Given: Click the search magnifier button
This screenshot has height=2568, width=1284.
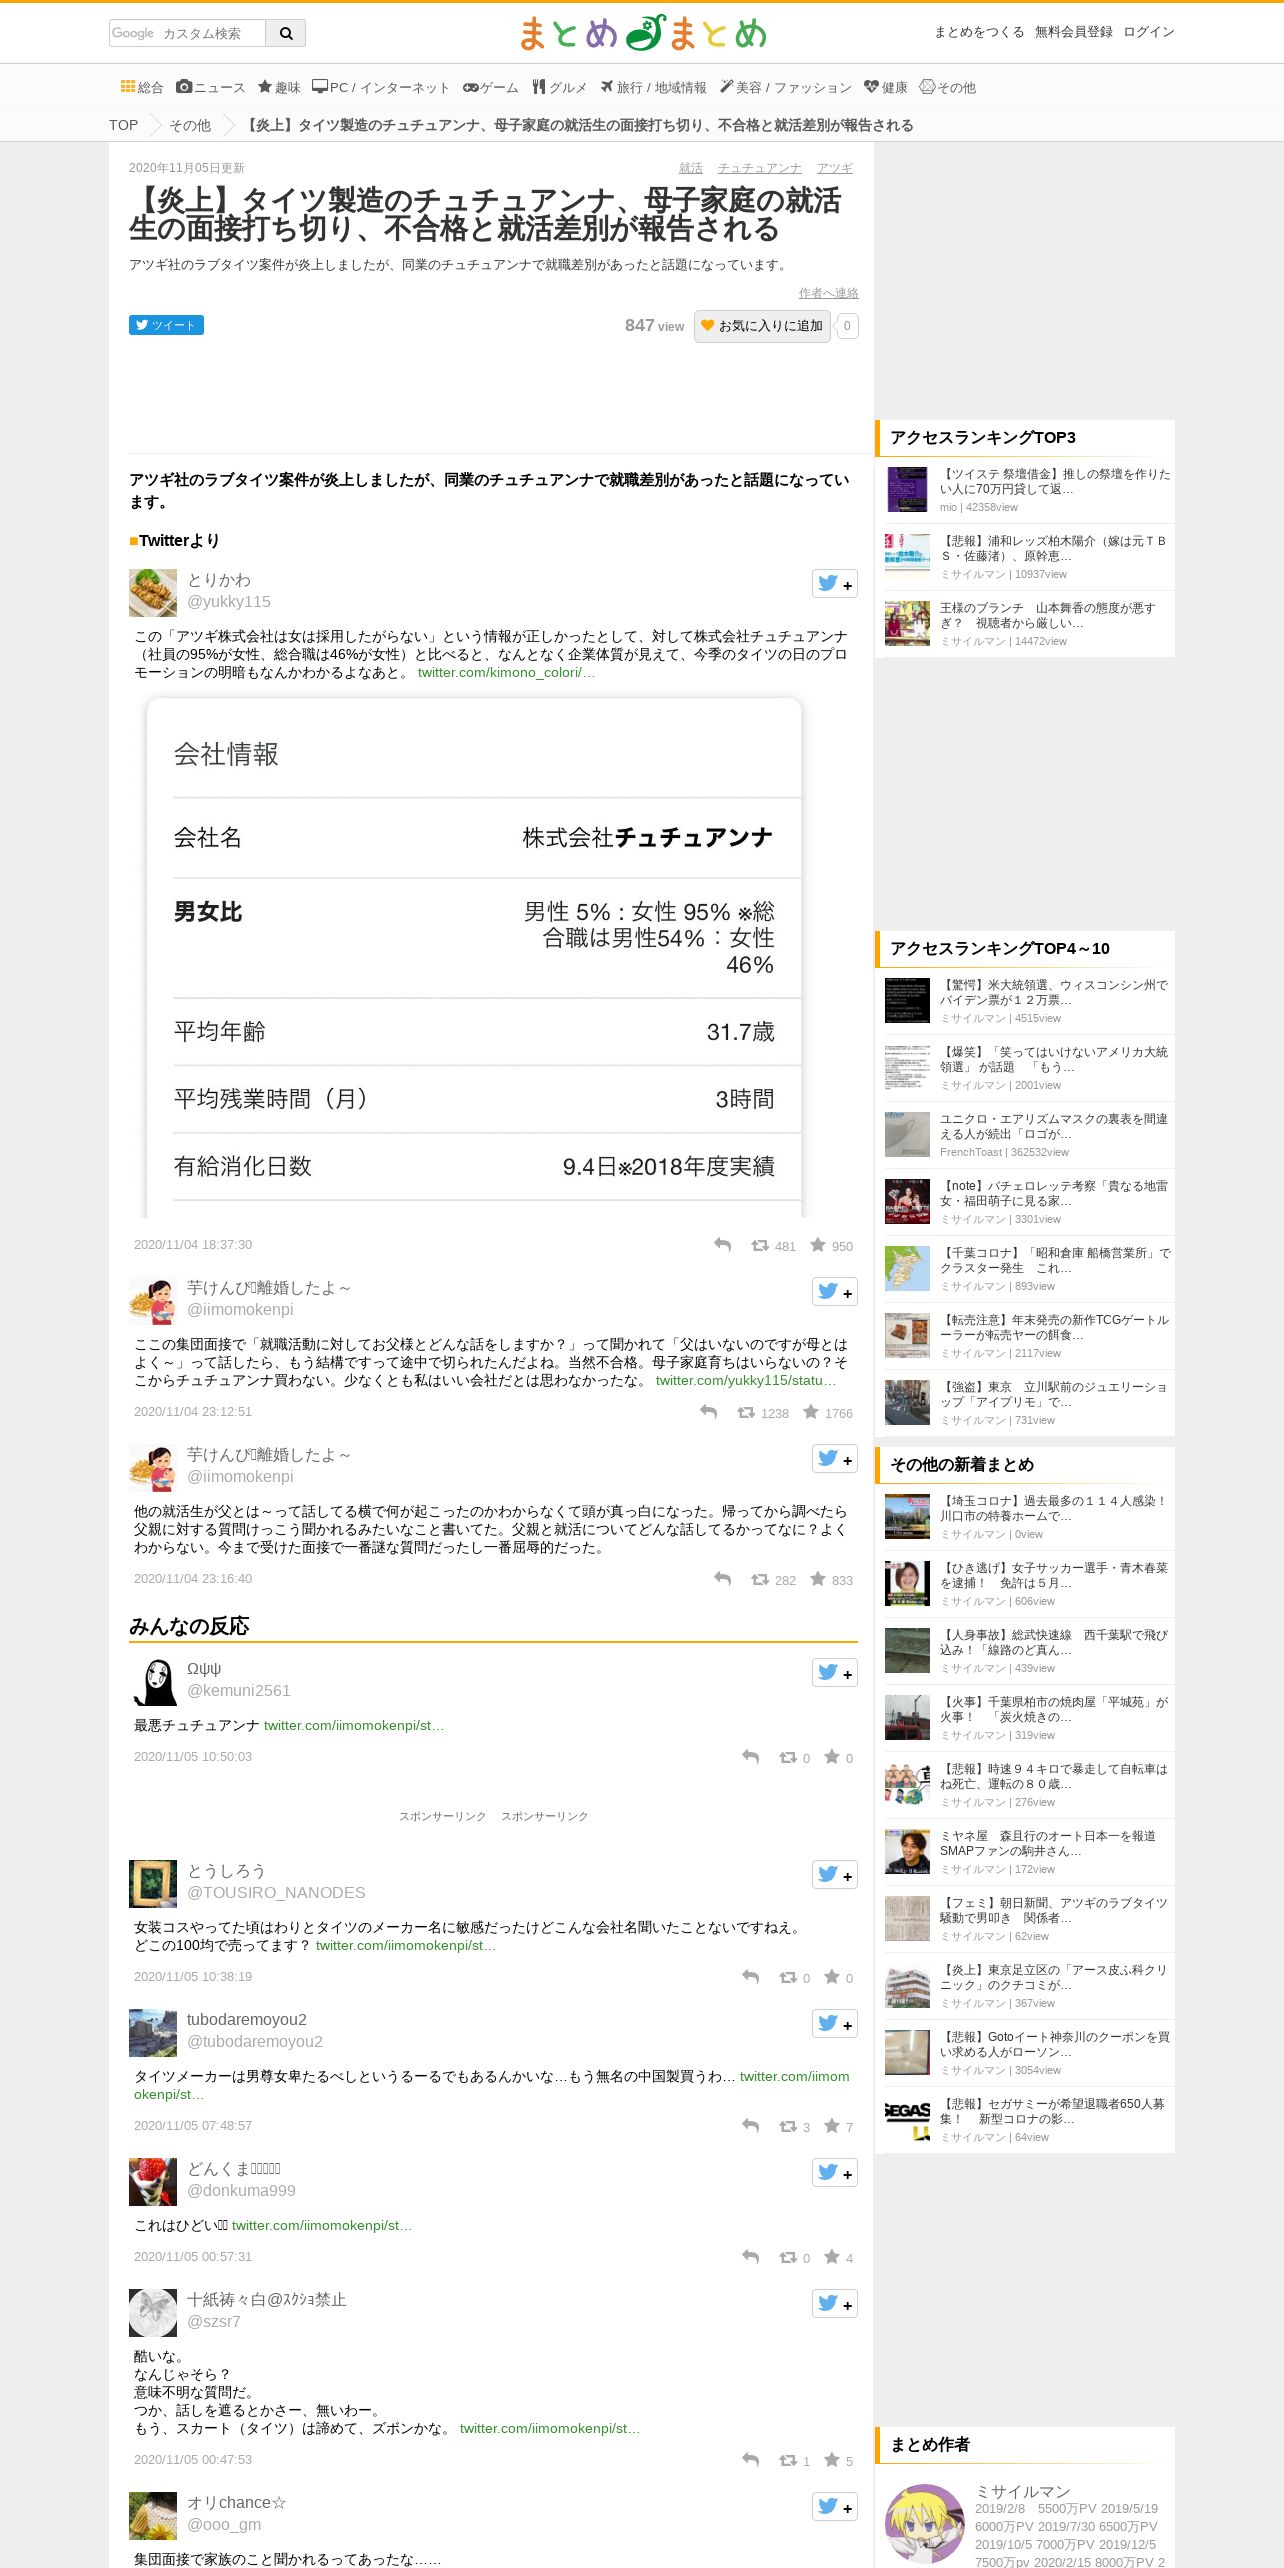Looking at the screenshot, I should [x=286, y=33].
